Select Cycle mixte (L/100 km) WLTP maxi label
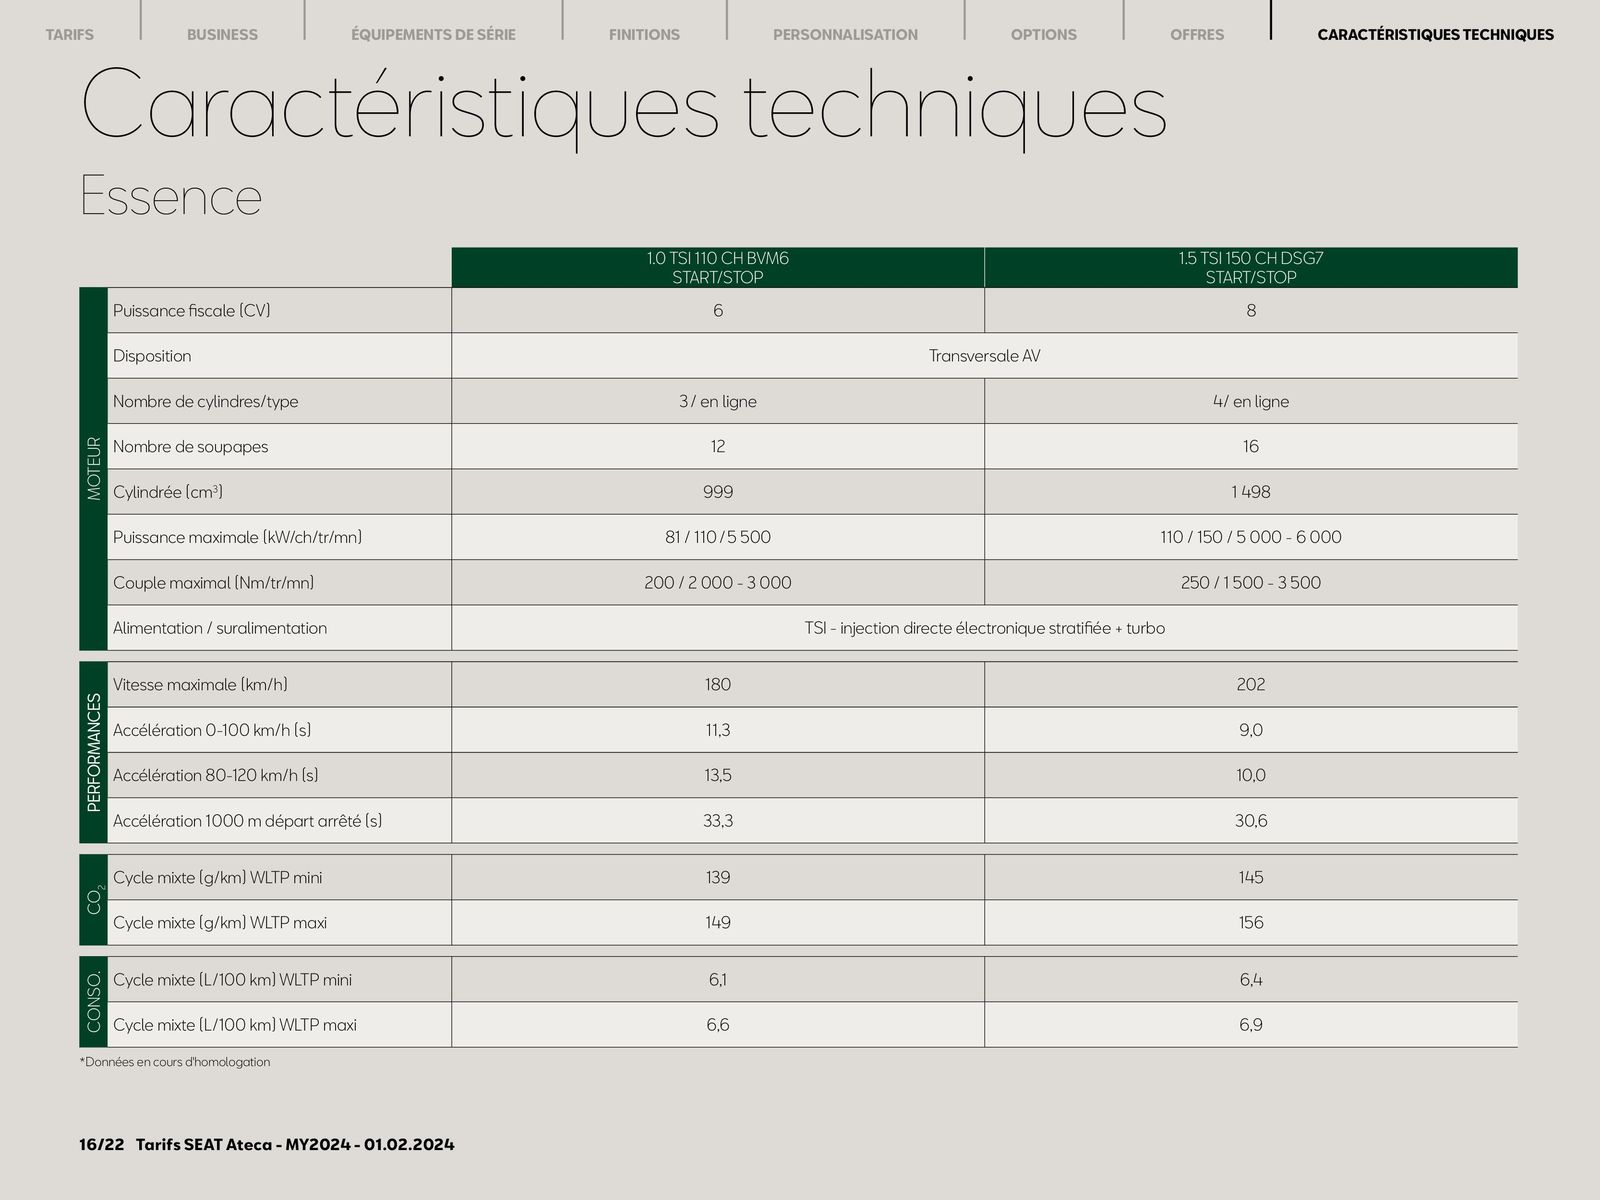This screenshot has width=1600, height=1200. 235,1025
